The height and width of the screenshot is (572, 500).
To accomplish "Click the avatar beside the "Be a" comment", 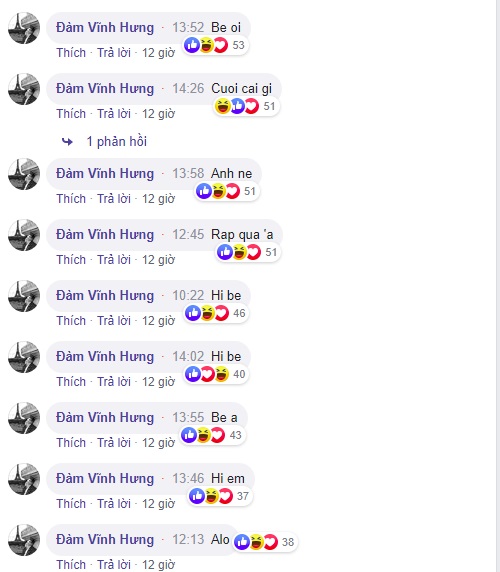I will [x=24, y=418].
